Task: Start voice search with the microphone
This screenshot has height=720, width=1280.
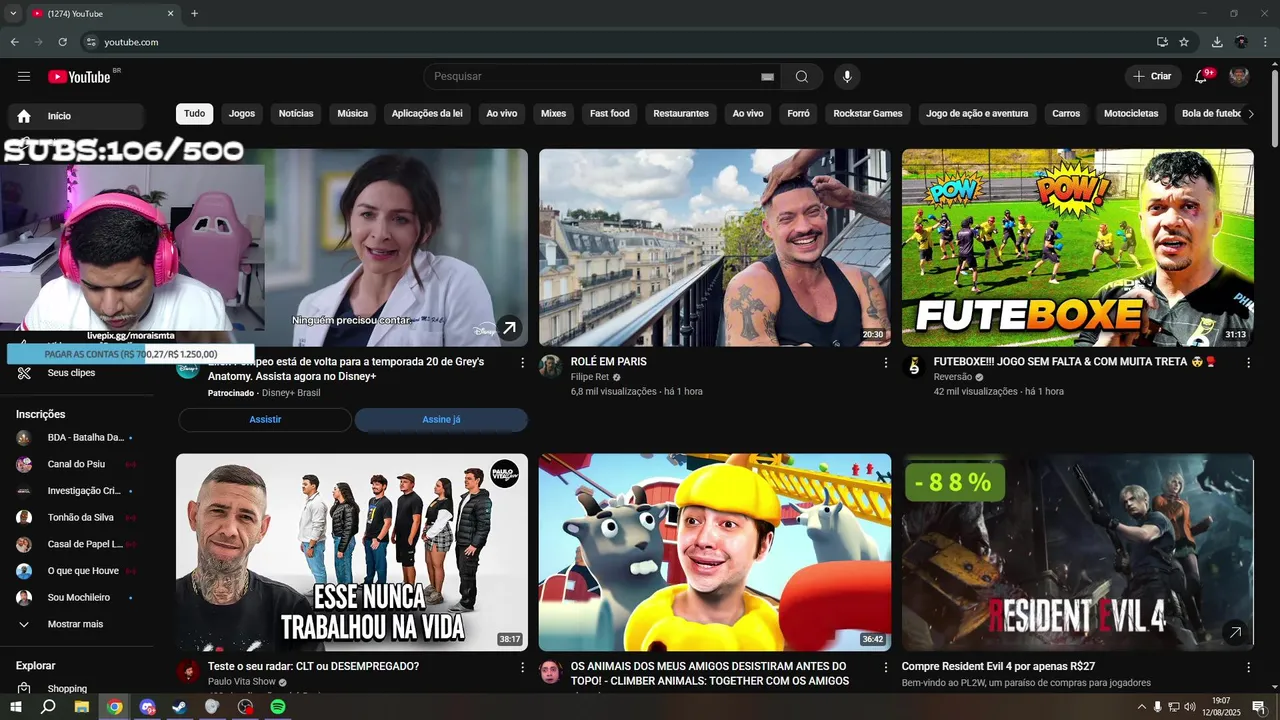Action: pos(847,76)
